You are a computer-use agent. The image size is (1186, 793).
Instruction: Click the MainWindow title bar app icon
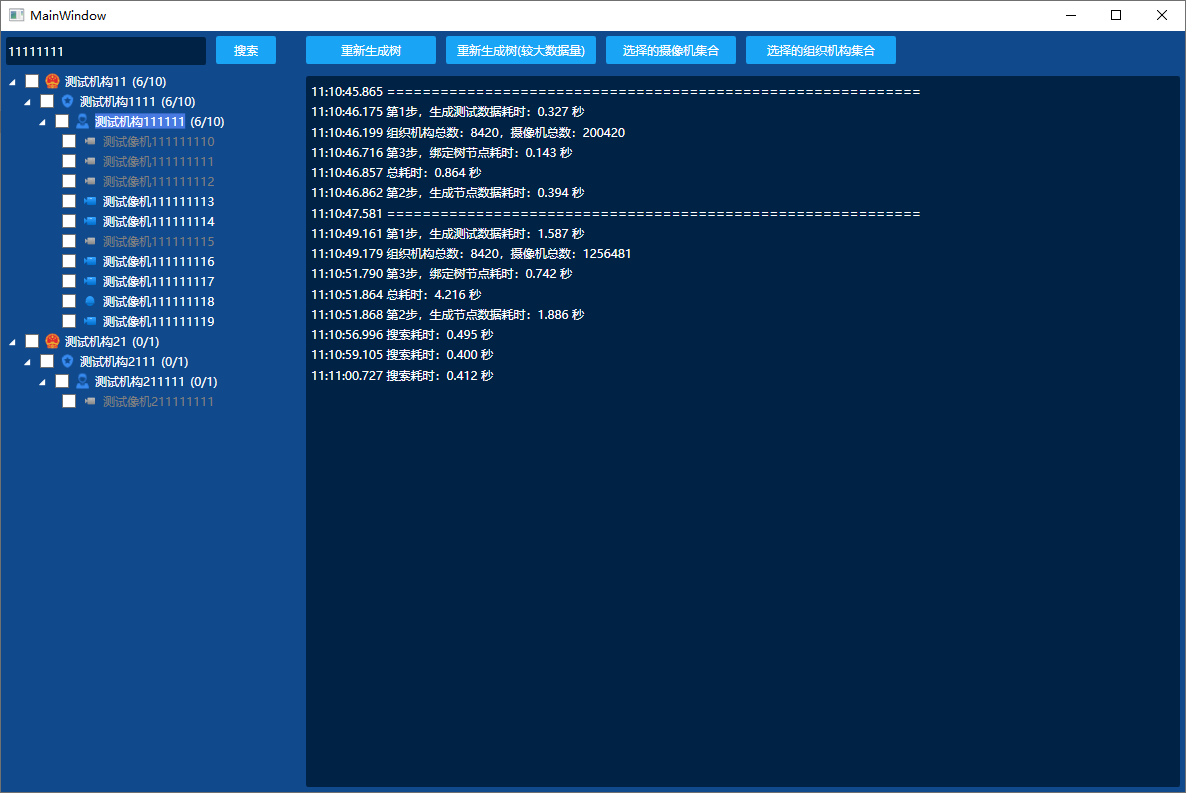[x=17, y=15]
